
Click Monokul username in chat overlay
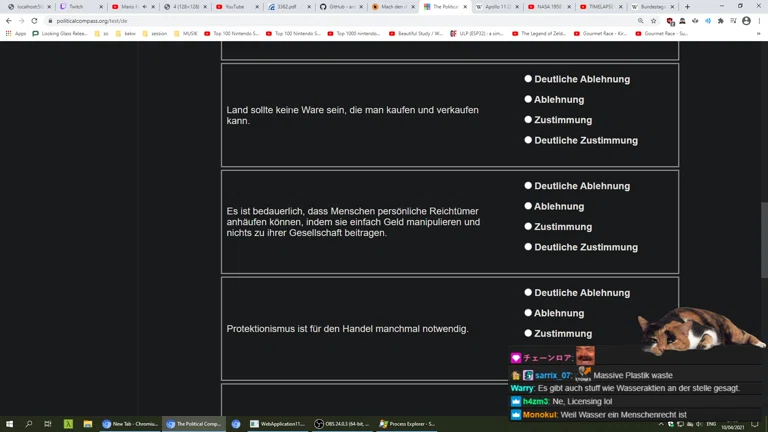pos(540,414)
